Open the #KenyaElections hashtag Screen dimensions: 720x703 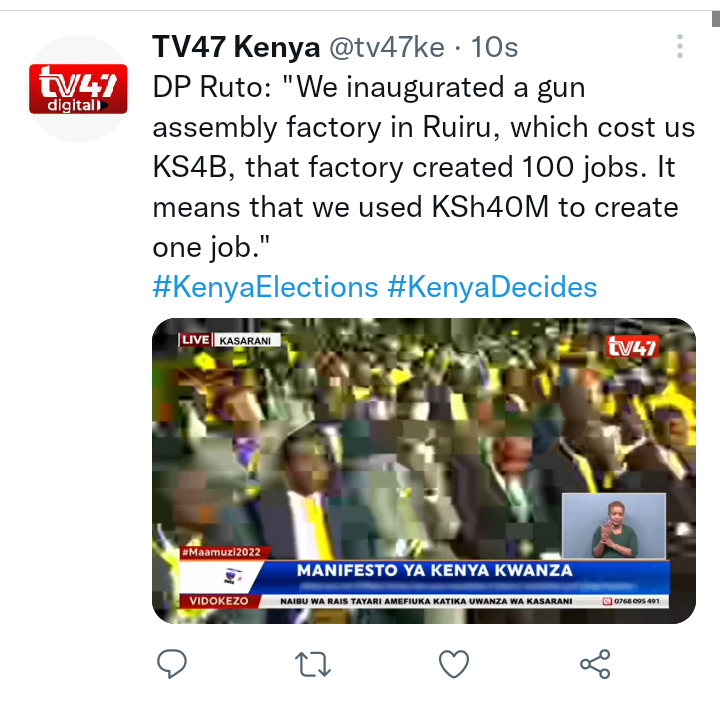click(x=265, y=287)
